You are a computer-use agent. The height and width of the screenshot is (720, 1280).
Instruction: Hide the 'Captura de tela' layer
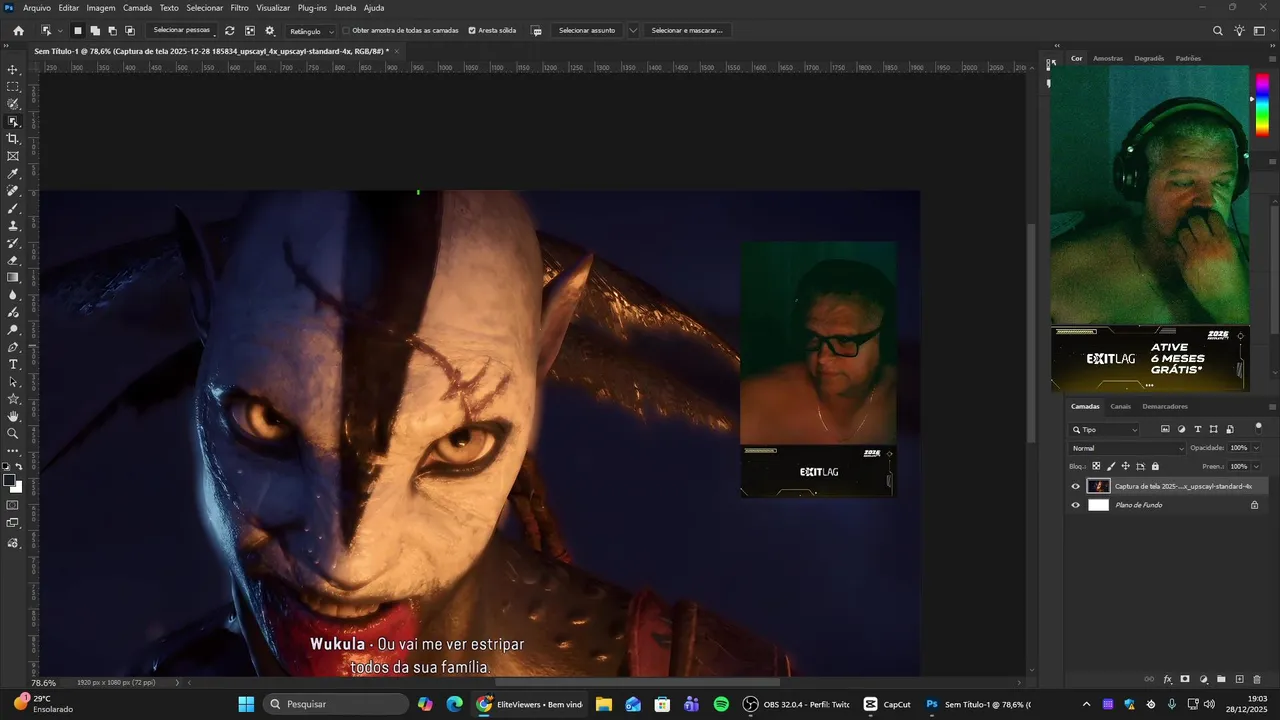point(1076,487)
